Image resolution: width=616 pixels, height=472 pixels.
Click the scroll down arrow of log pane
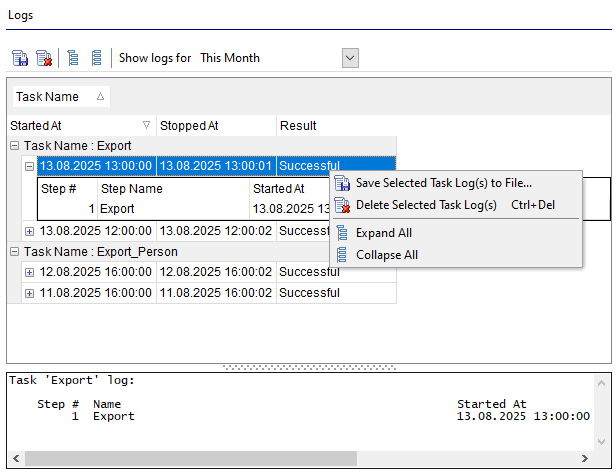pos(601,442)
